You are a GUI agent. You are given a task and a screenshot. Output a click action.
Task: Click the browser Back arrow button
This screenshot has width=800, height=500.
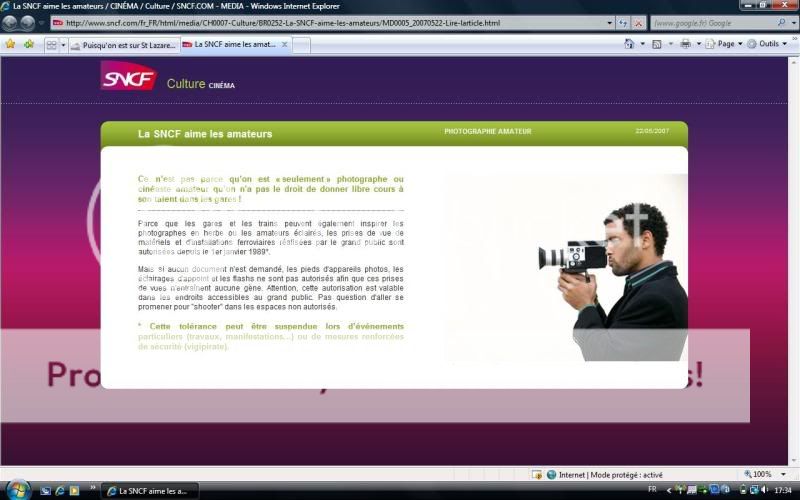[11, 22]
